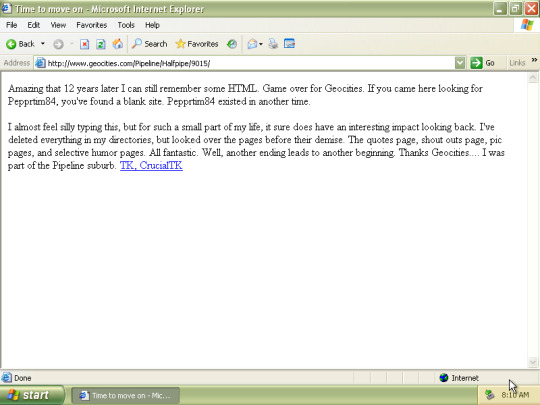Image resolution: width=540 pixels, height=405 pixels.
Task: Go to the Home page icon
Action: (117, 44)
